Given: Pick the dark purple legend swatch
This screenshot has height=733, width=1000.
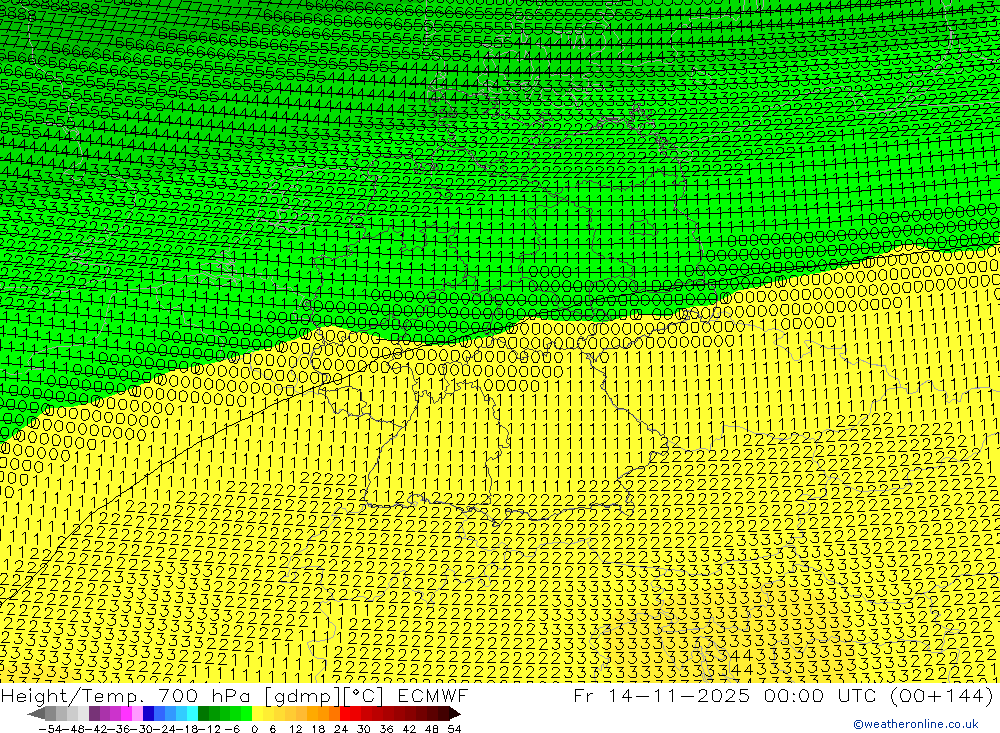Looking at the screenshot, I should pos(94,714).
